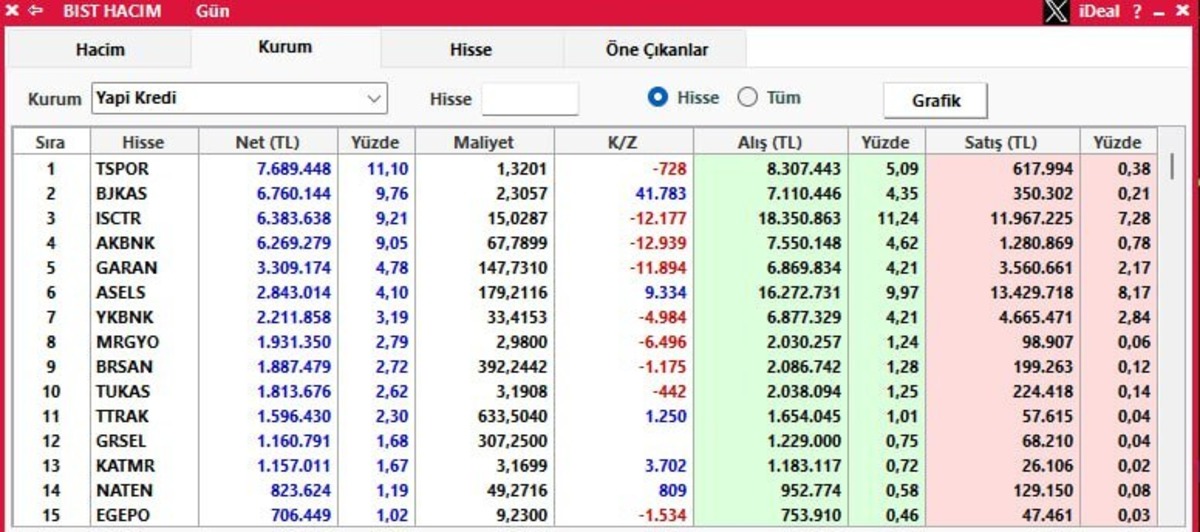Sort by the Net (TL) column header
The width and height of the screenshot is (1200, 532).
point(267,143)
